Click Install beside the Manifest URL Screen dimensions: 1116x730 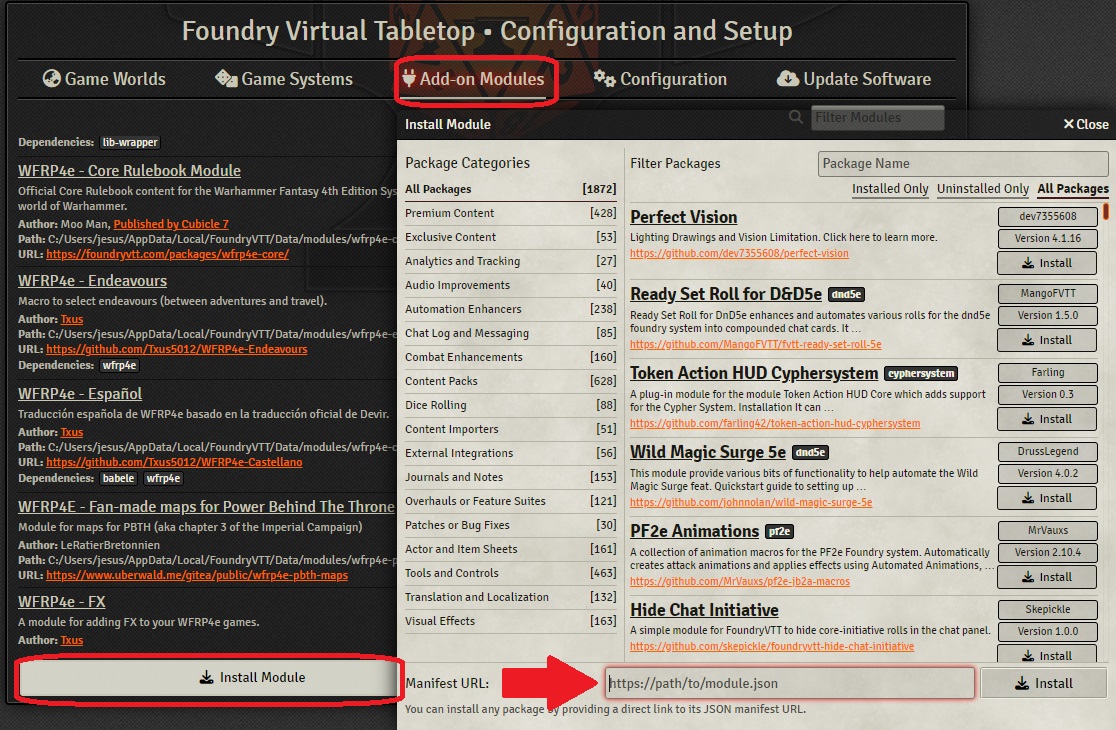tap(1043, 684)
